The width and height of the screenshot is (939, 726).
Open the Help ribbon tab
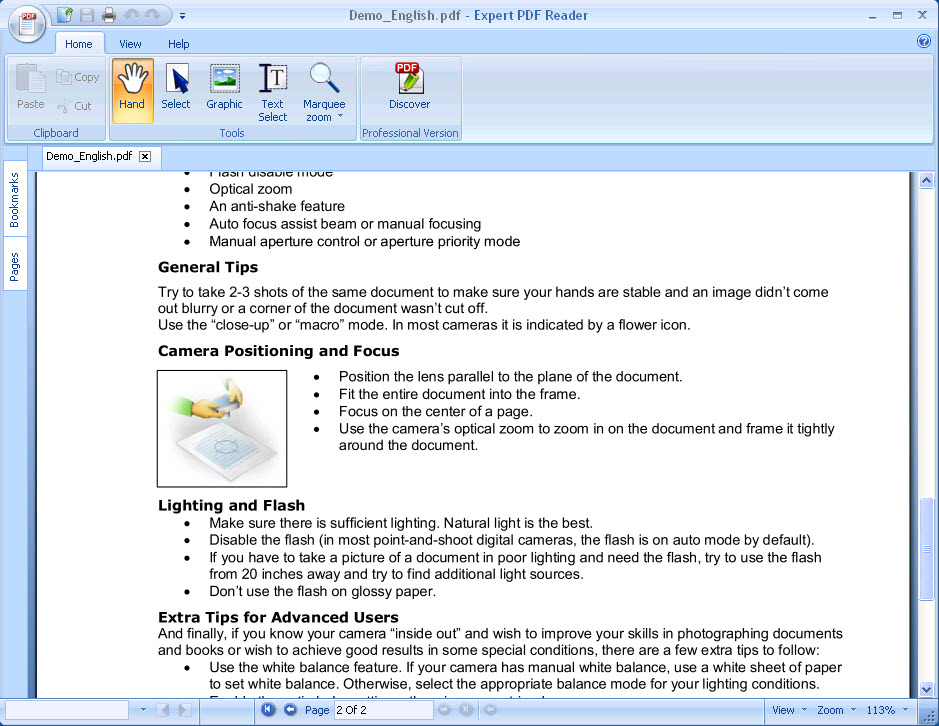point(178,44)
